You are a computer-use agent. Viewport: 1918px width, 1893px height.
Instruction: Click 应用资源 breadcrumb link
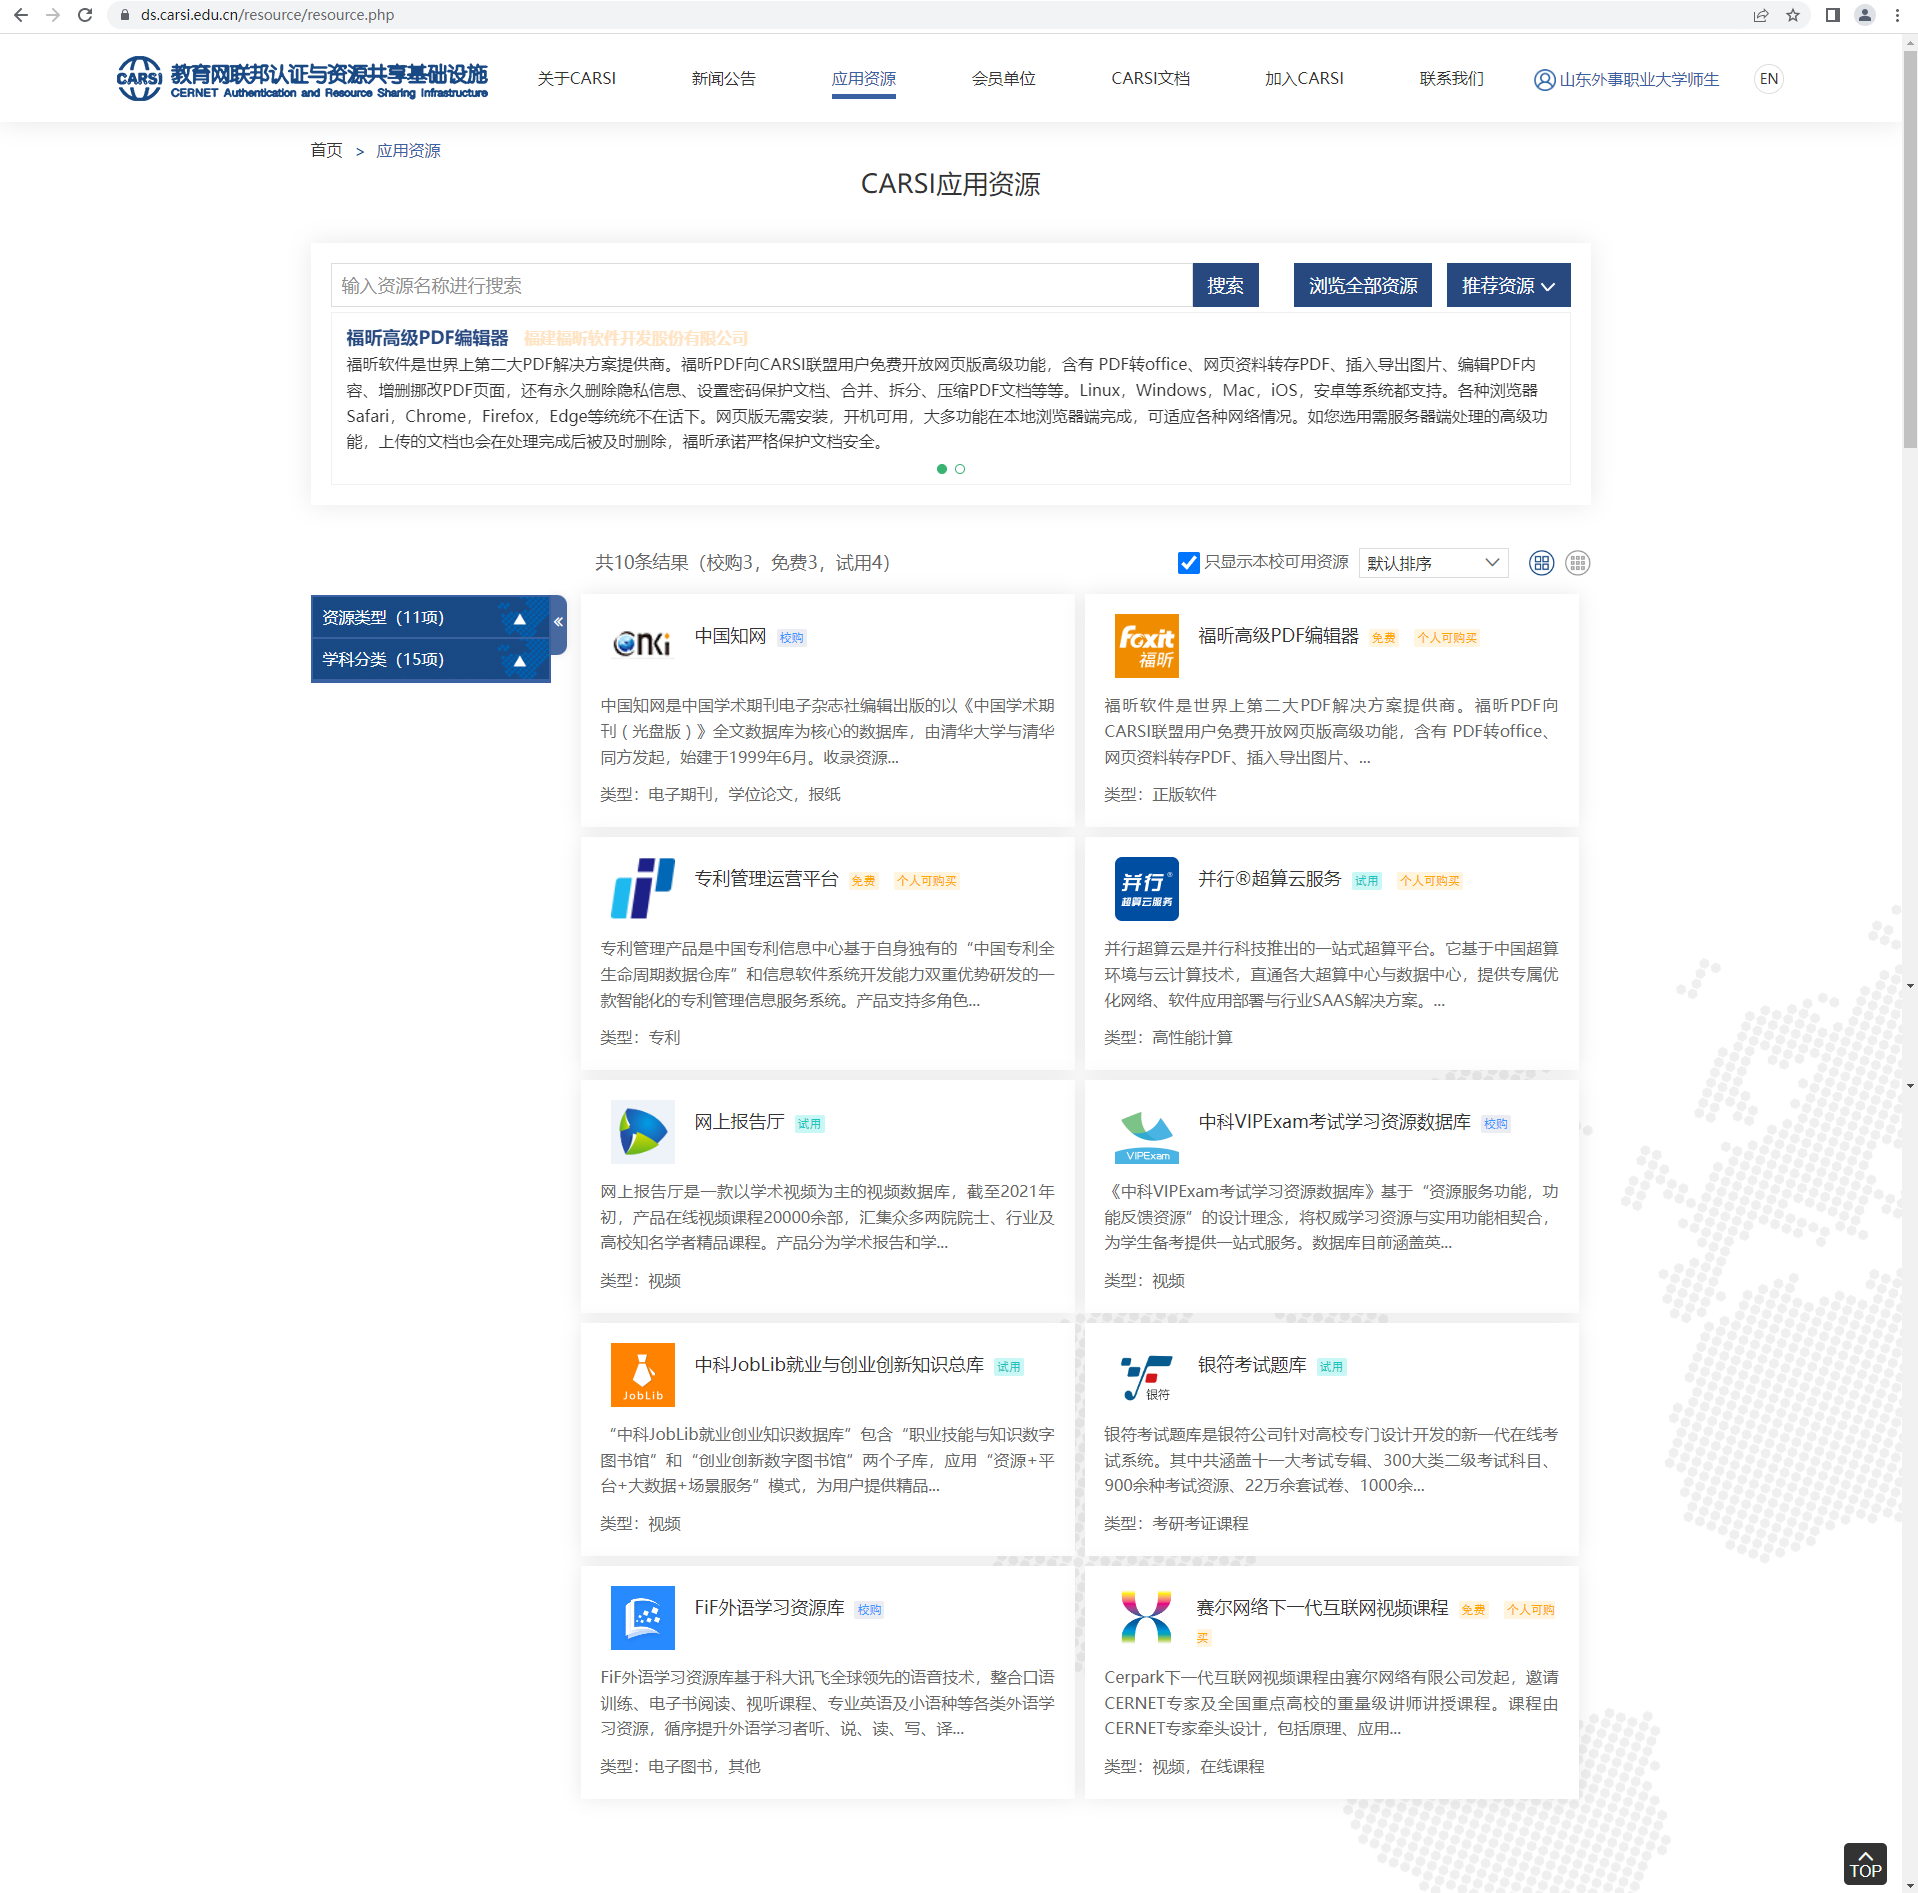click(408, 151)
